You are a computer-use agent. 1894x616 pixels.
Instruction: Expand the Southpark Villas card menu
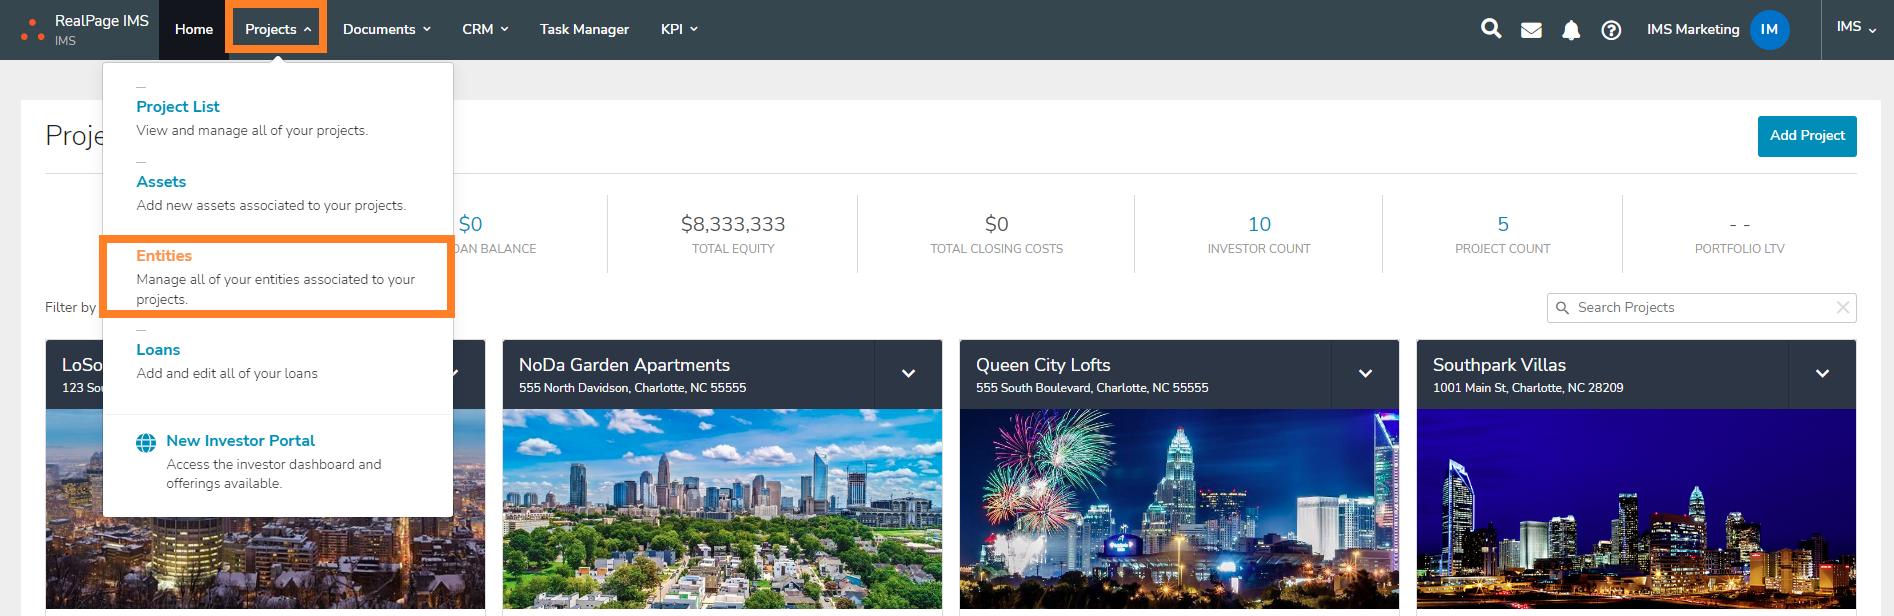(1822, 374)
